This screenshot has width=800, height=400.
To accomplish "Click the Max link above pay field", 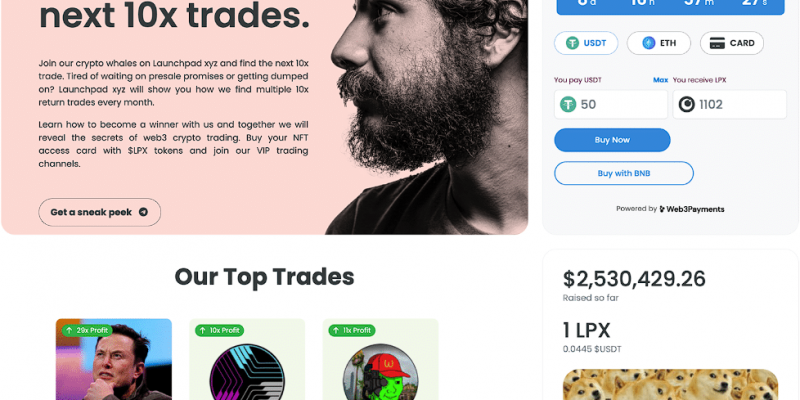I will pos(660,80).
